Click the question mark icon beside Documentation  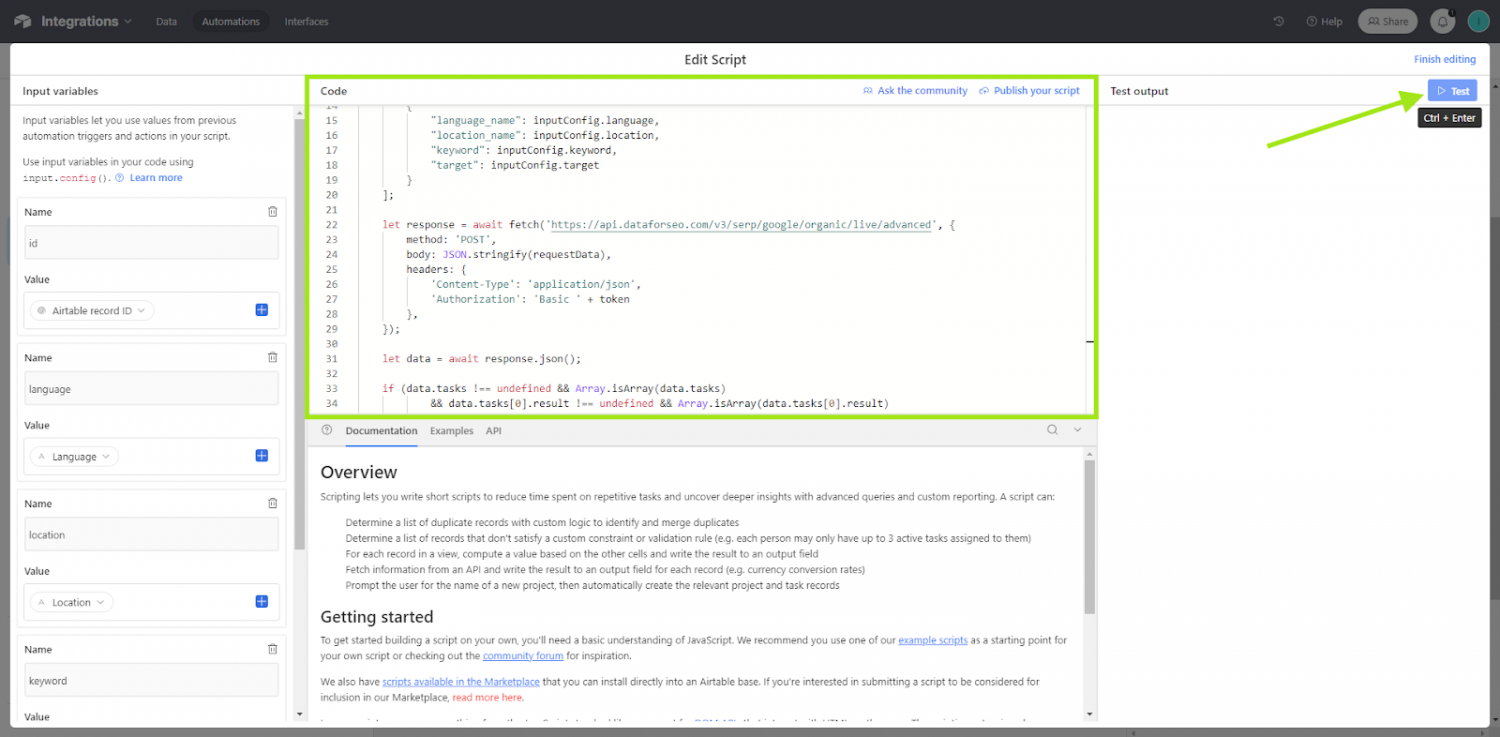point(326,429)
